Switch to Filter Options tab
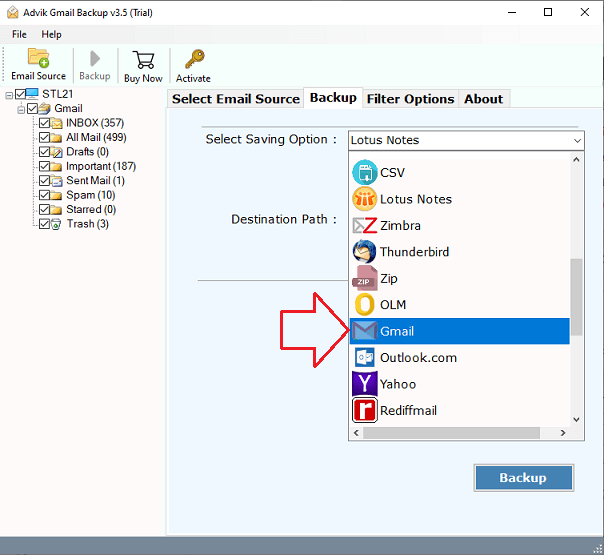This screenshot has height=555, width=604. click(410, 99)
